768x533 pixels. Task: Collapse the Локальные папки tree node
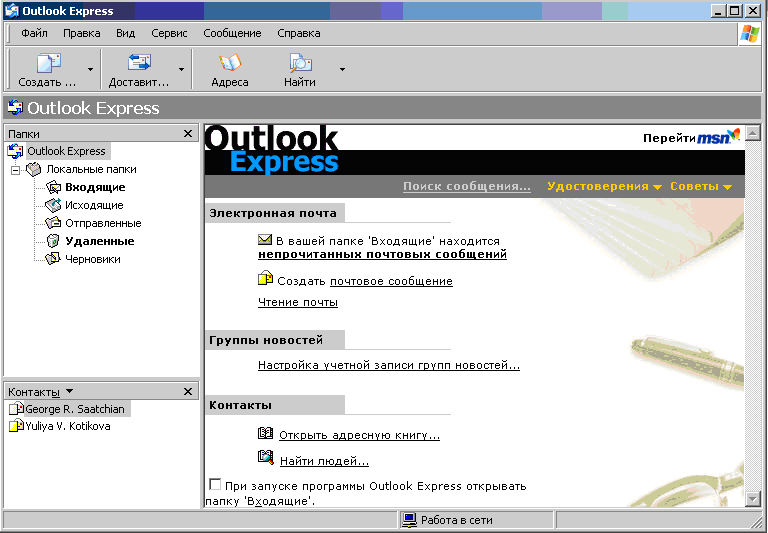(x=16, y=170)
